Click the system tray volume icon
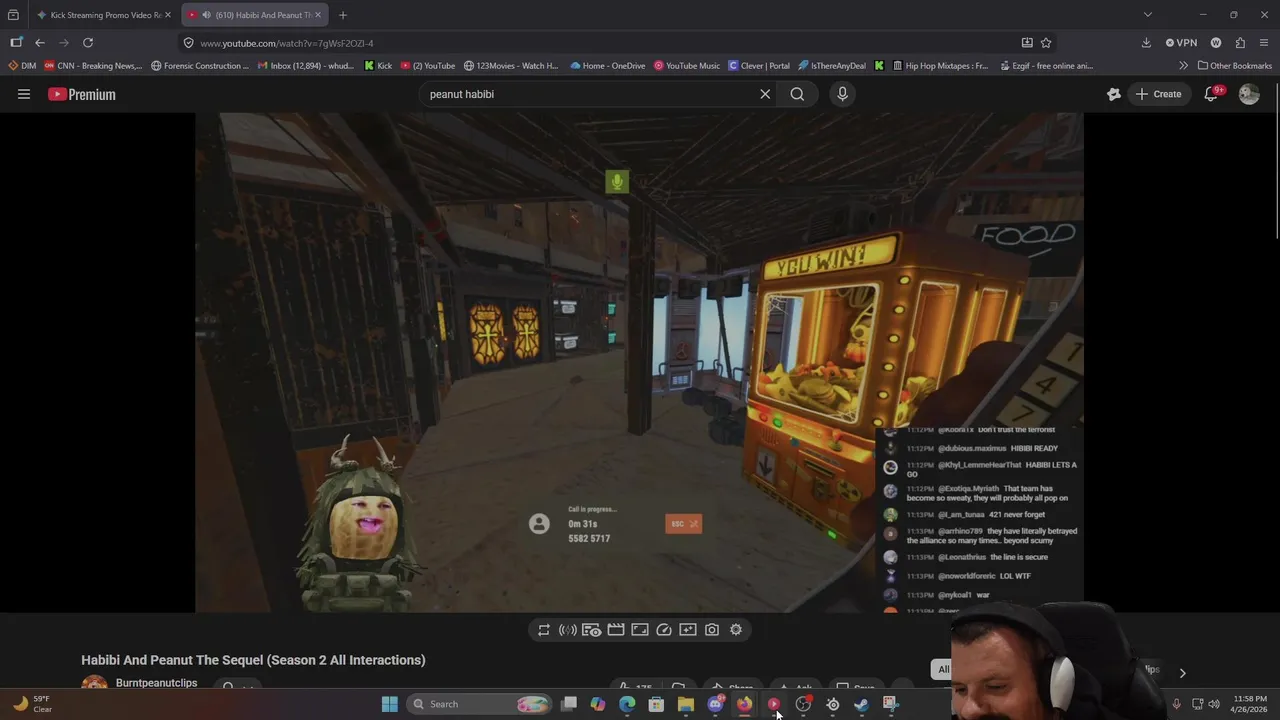Screen dimensions: 1280x720 pos(1214,704)
